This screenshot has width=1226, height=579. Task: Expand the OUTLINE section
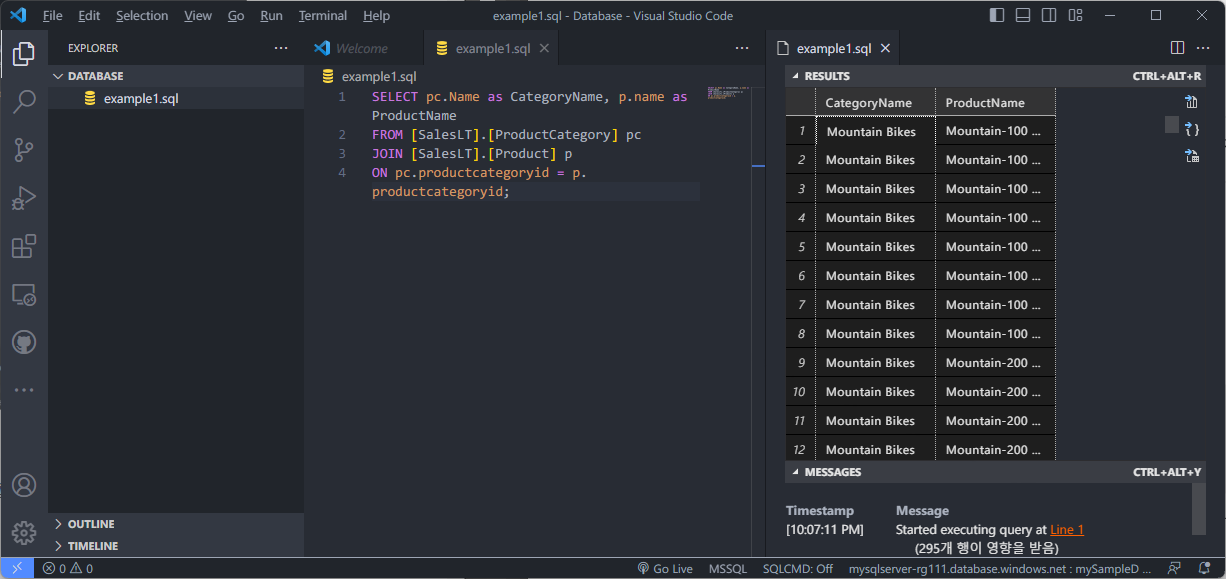(176, 524)
